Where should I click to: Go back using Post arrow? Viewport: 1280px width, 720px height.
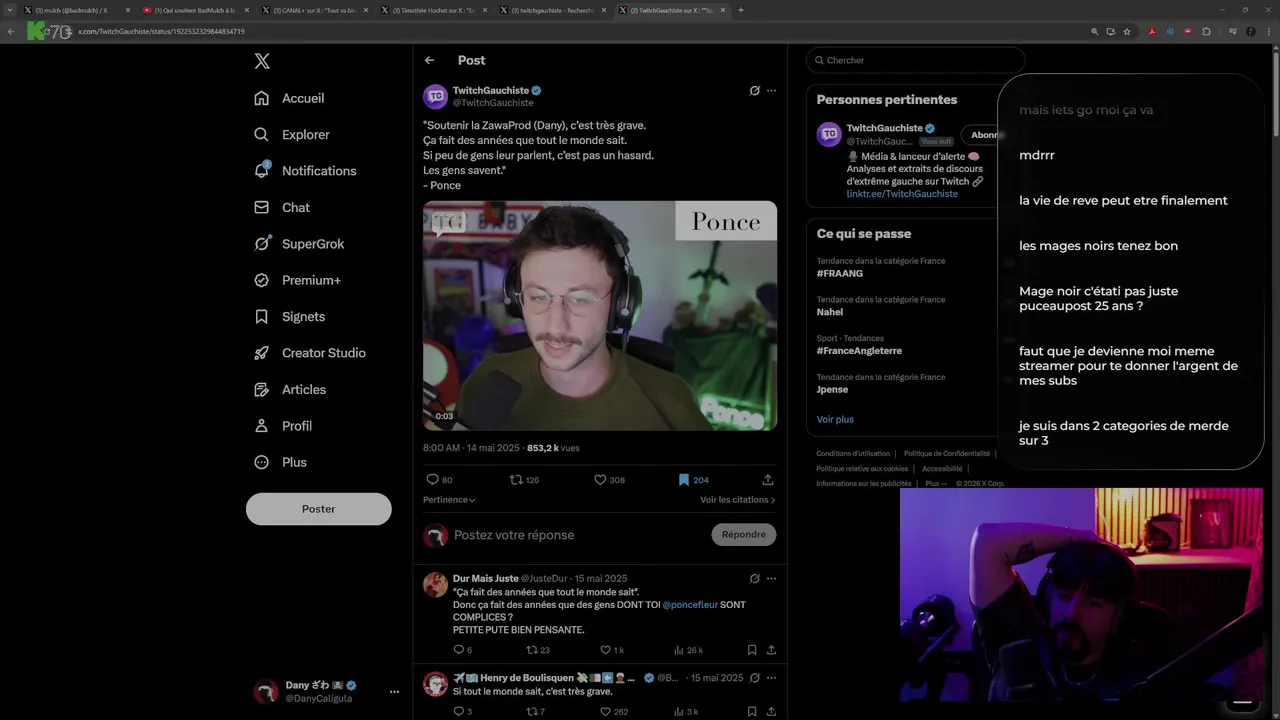click(x=429, y=60)
